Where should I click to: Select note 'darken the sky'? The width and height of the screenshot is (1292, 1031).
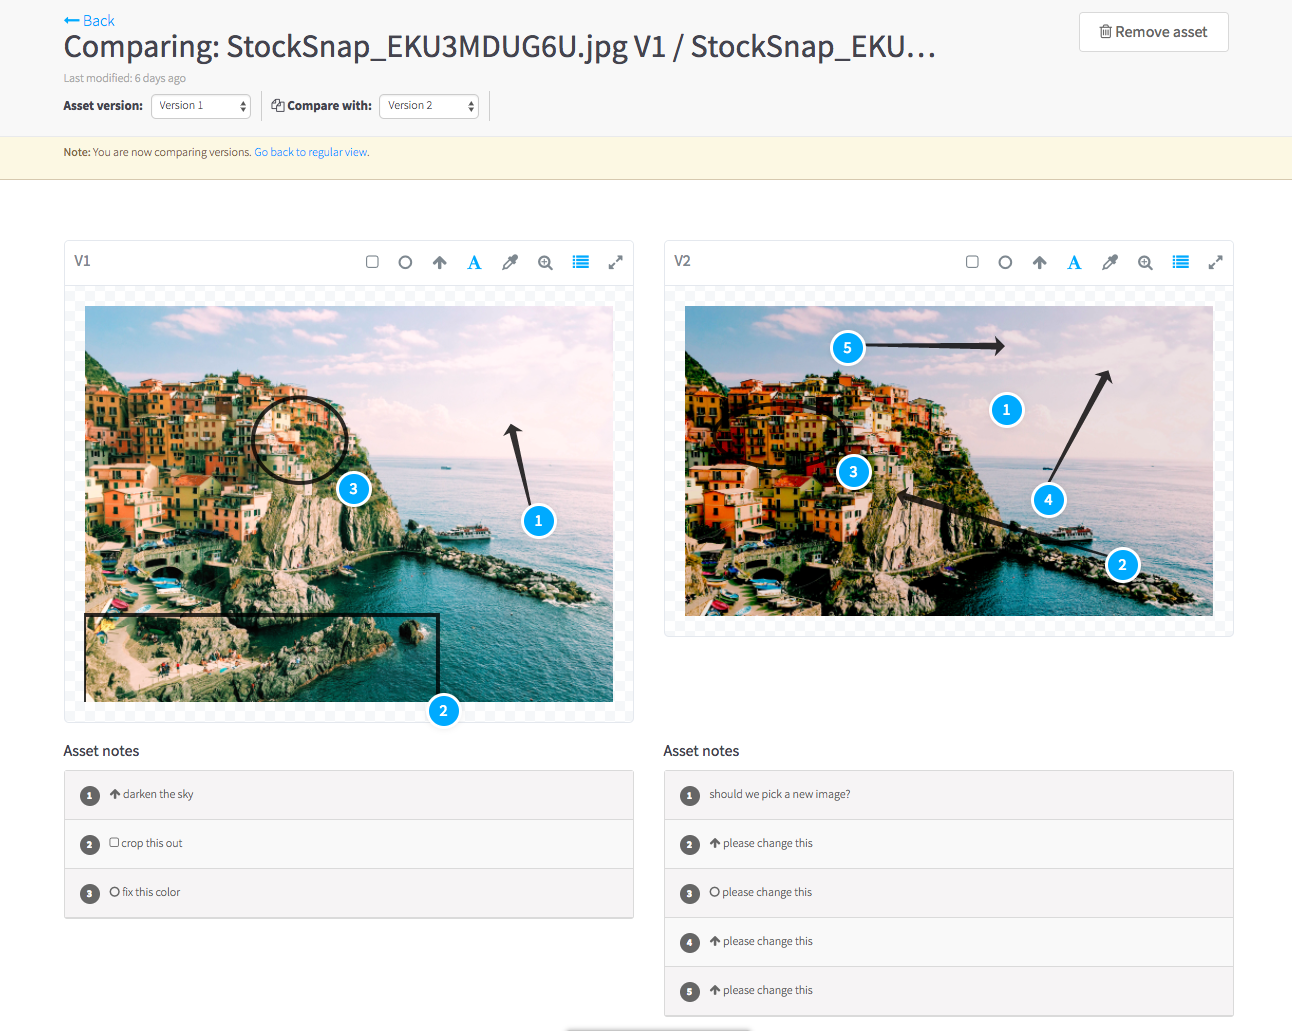point(348,795)
